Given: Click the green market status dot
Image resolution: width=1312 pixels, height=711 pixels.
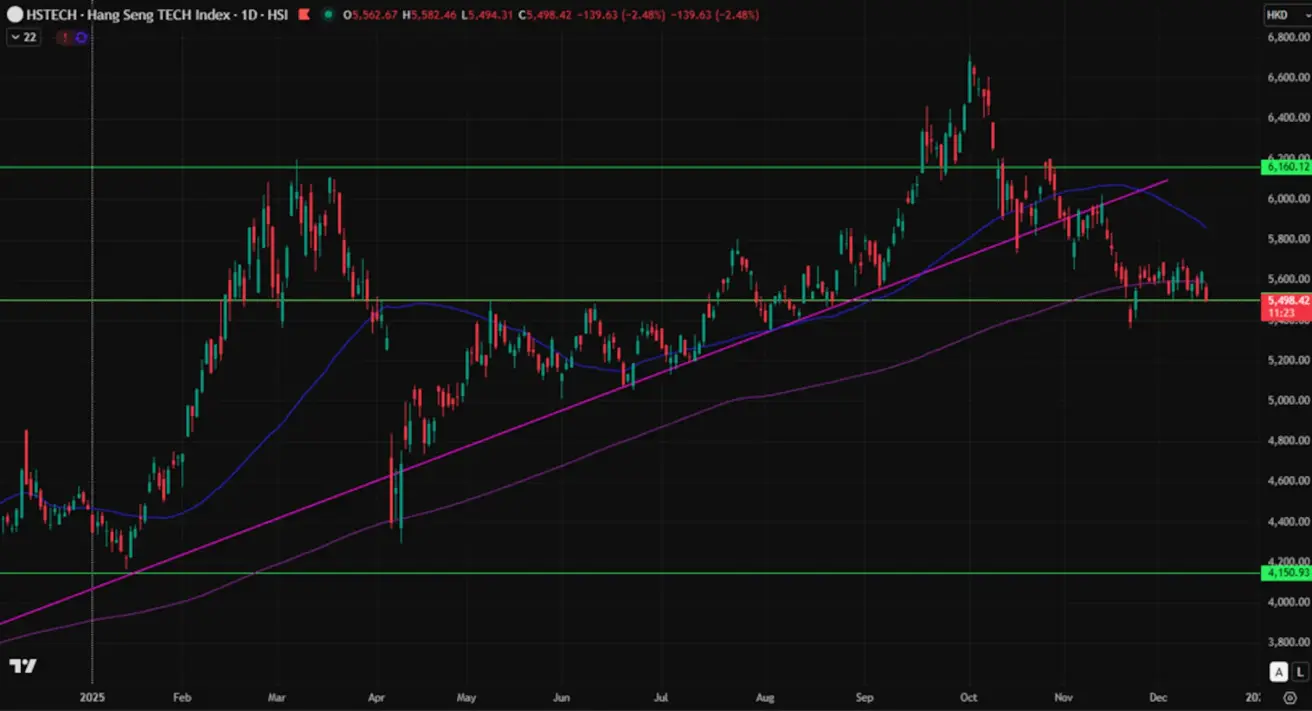Looking at the screenshot, I should [328, 15].
